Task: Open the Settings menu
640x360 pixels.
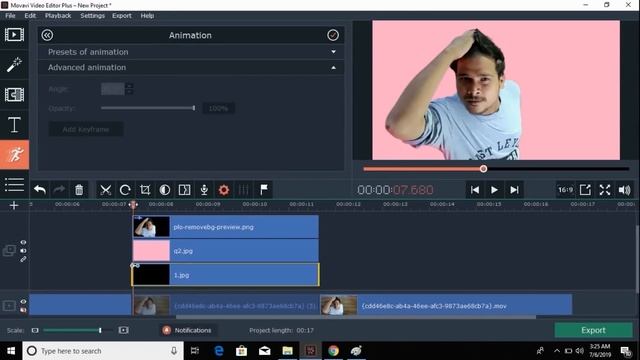Action: 92,16
